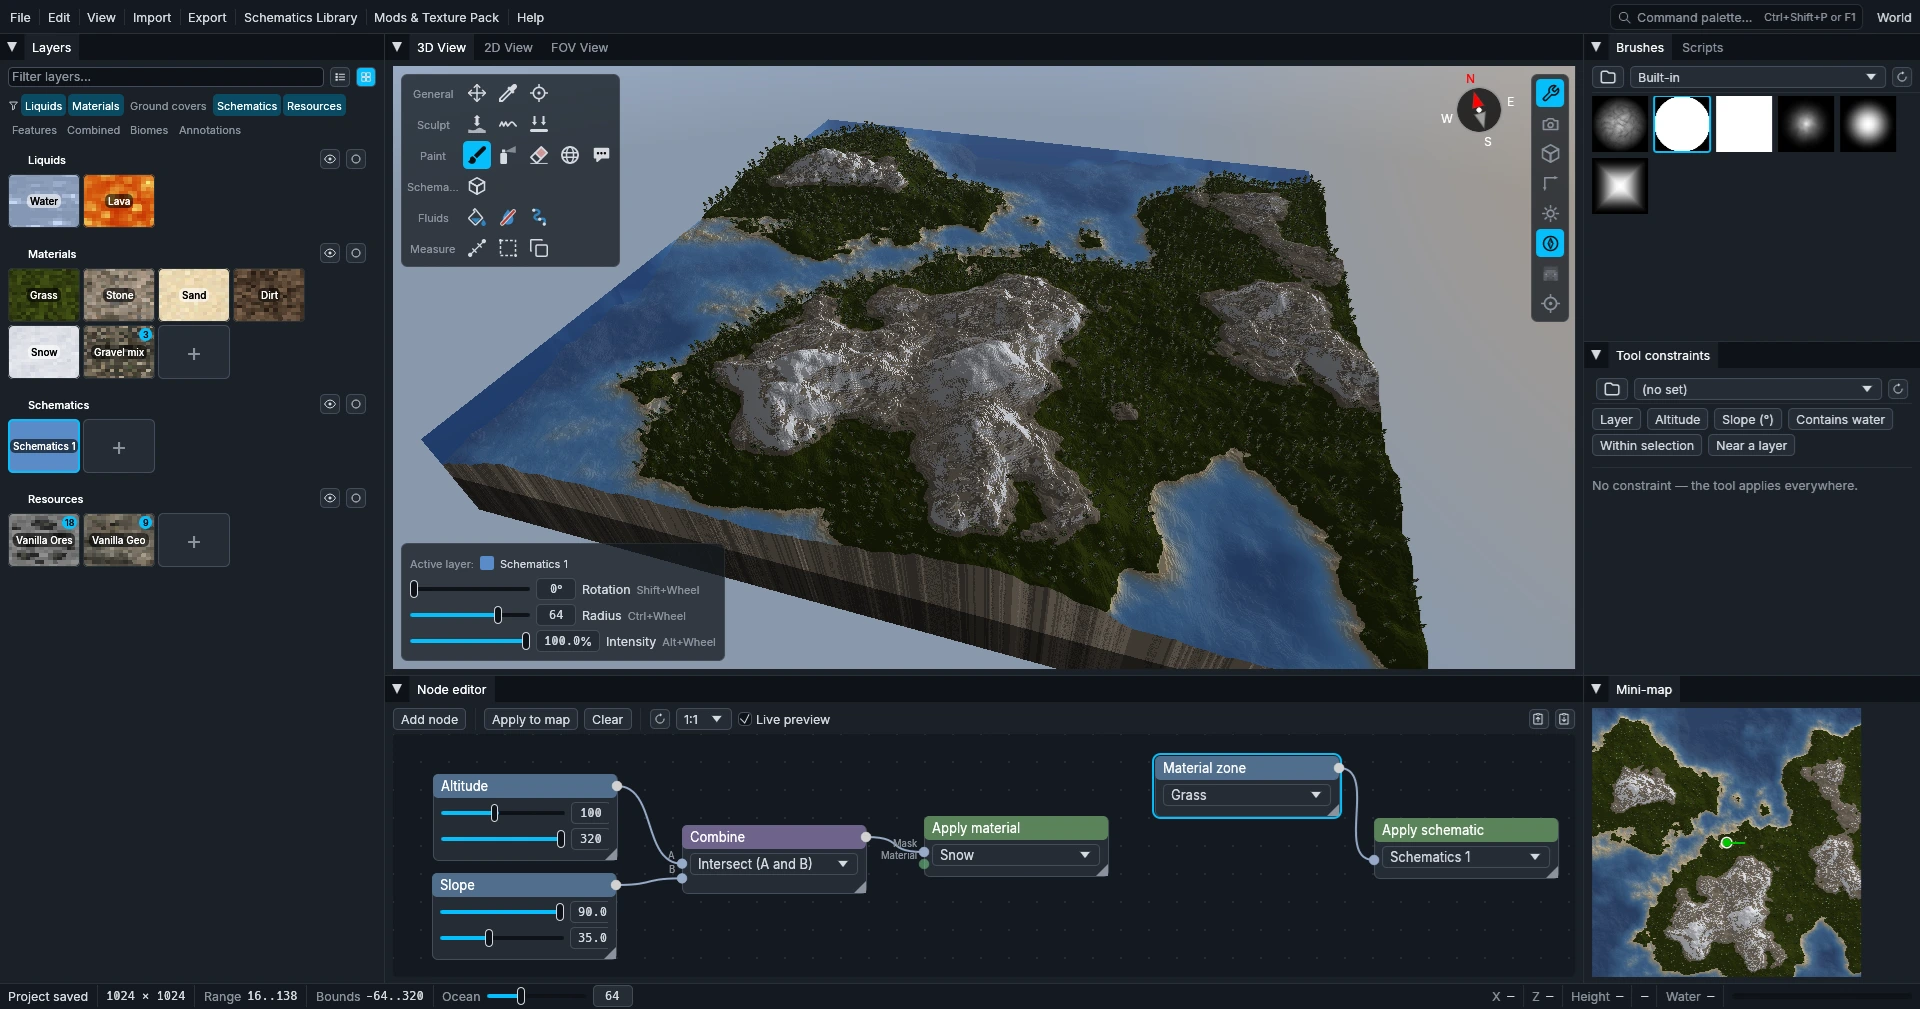Open the Combine node mode dropdown
Screen dimensions: 1920x1009
773,864
